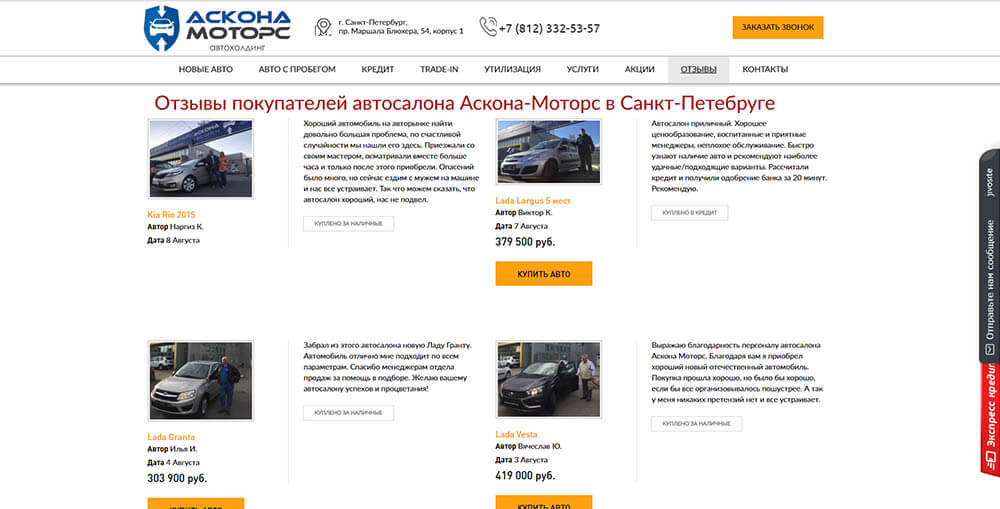Open the Lada Granta review photo

(200, 380)
